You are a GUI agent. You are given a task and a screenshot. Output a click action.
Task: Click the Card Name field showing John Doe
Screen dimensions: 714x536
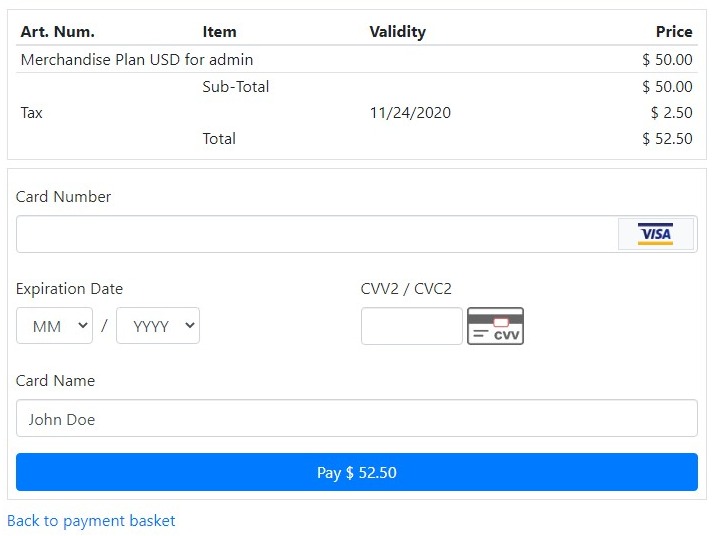tap(357, 418)
